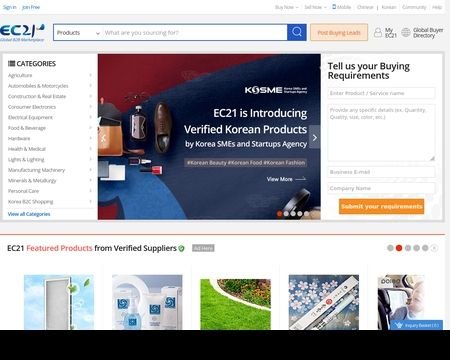
Task: Expand the Buy Now top menu
Action: point(286,7)
